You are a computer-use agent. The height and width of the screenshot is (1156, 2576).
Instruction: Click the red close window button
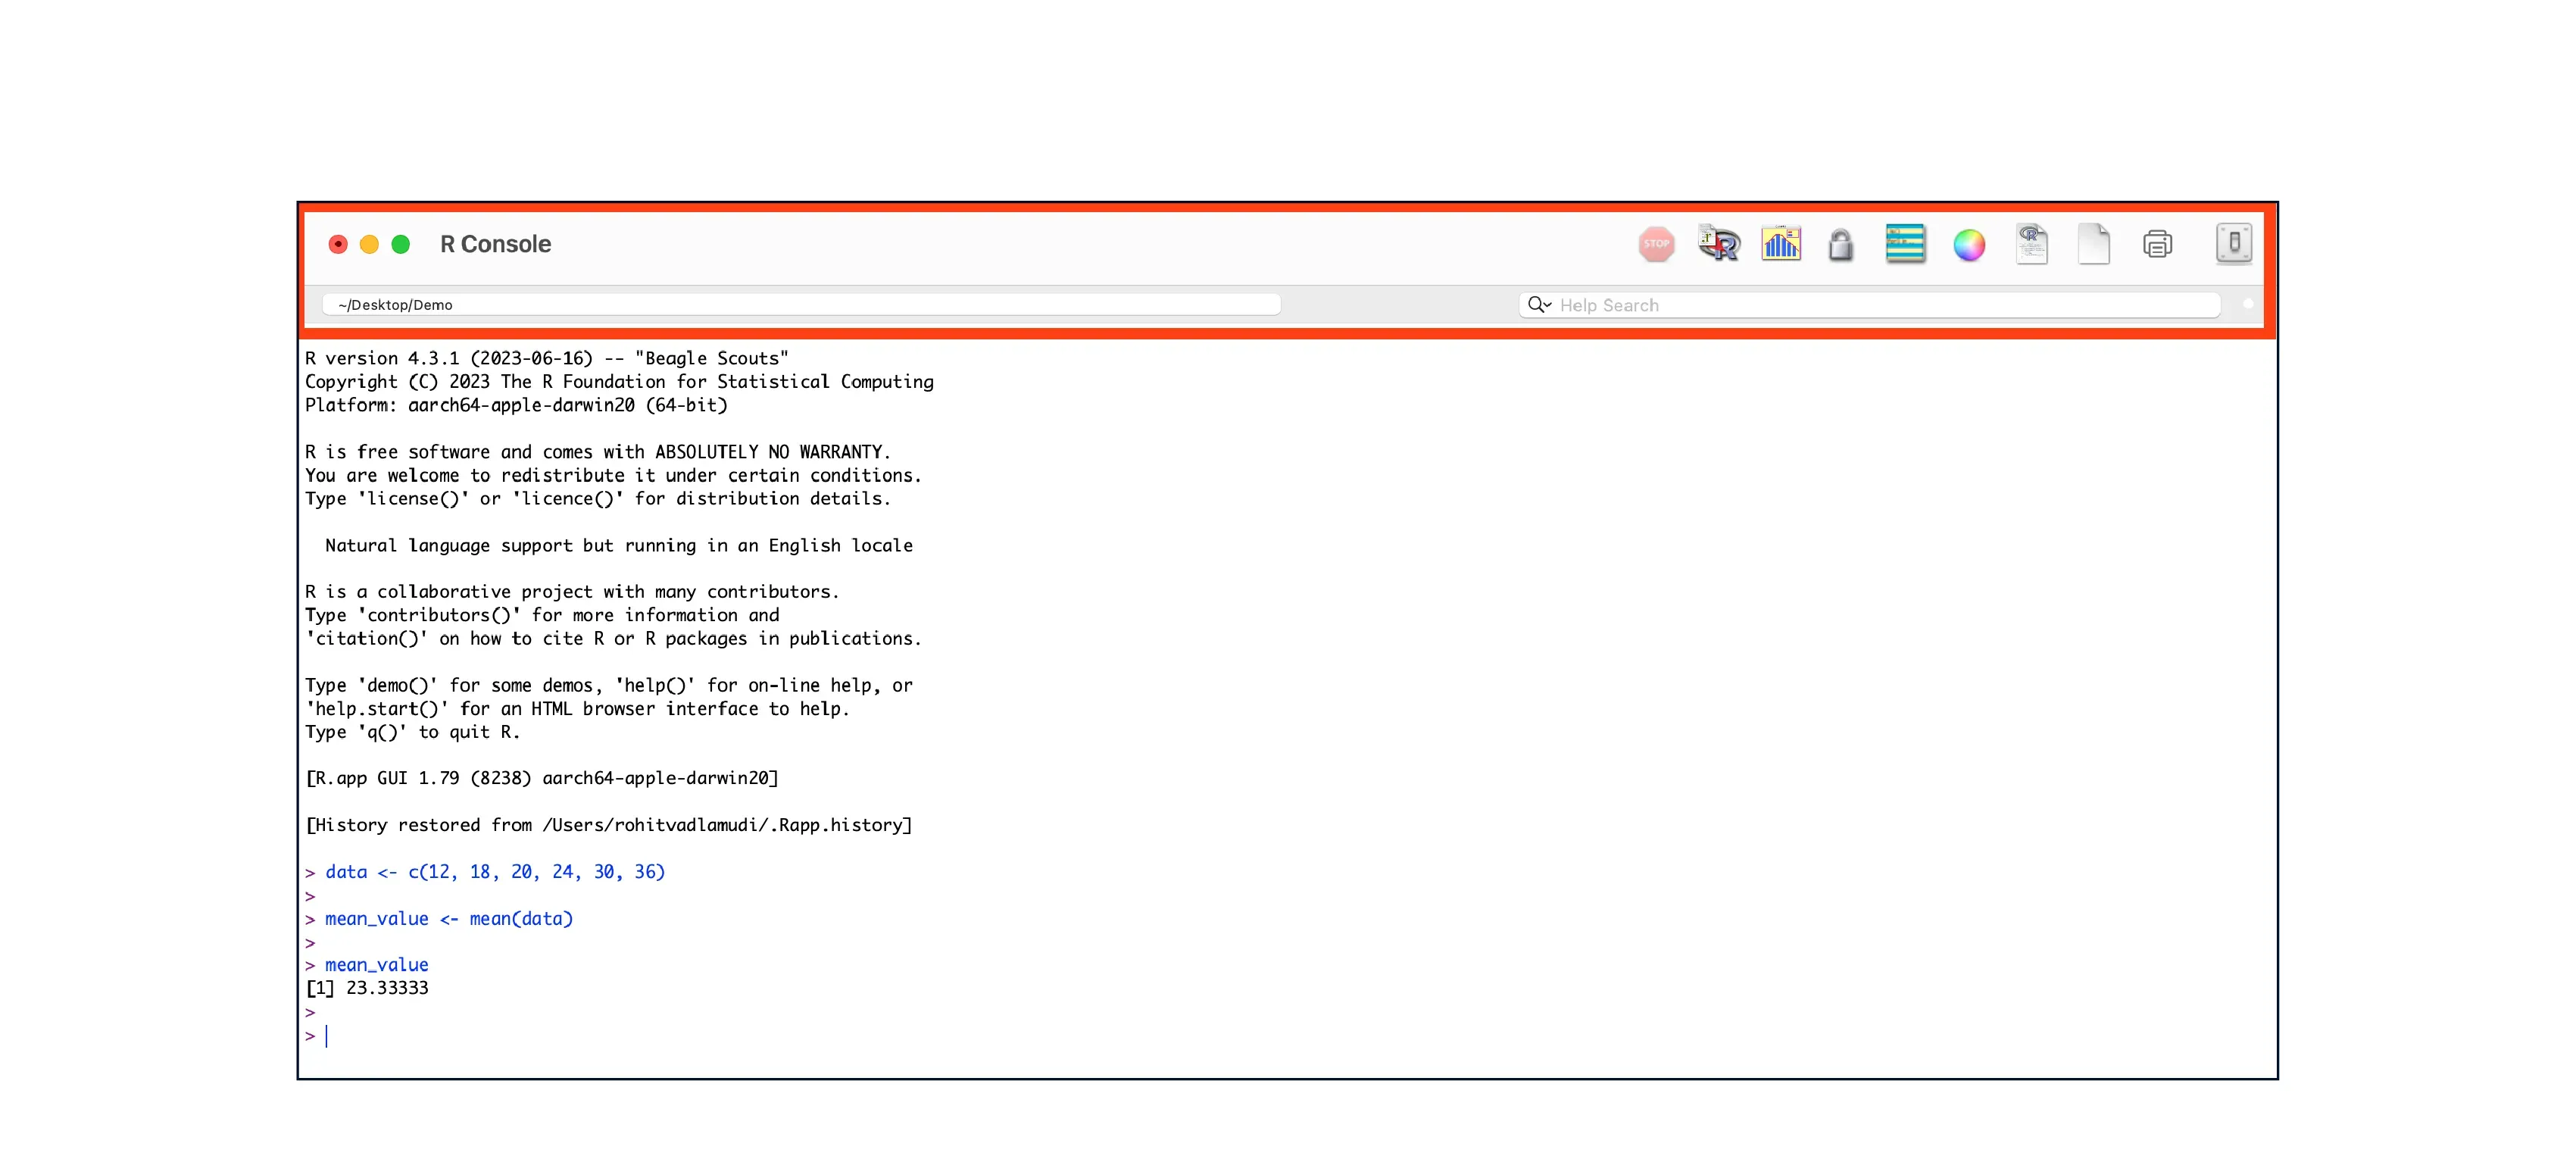click(x=338, y=244)
